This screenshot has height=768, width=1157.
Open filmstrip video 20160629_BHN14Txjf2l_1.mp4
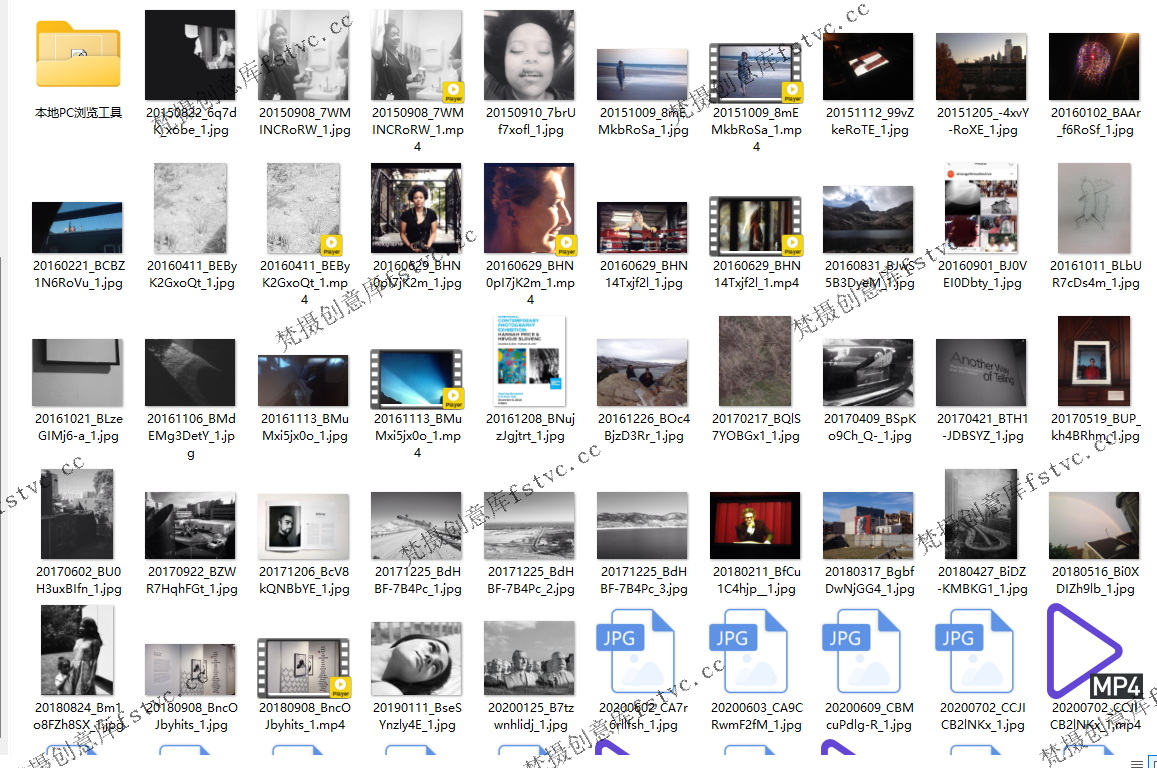(x=756, y=226)
